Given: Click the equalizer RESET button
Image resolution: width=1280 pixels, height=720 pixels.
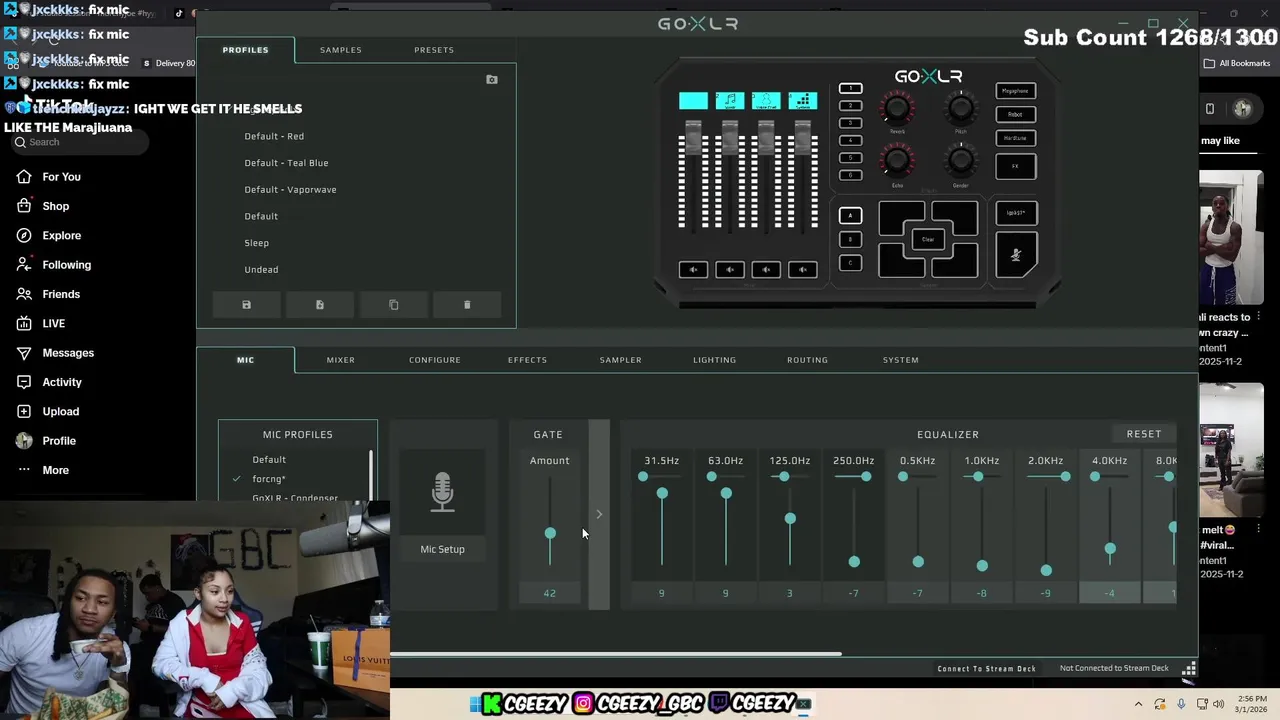Looking at the screenshot, I should pyautogui.click(x=1144, y=434).
